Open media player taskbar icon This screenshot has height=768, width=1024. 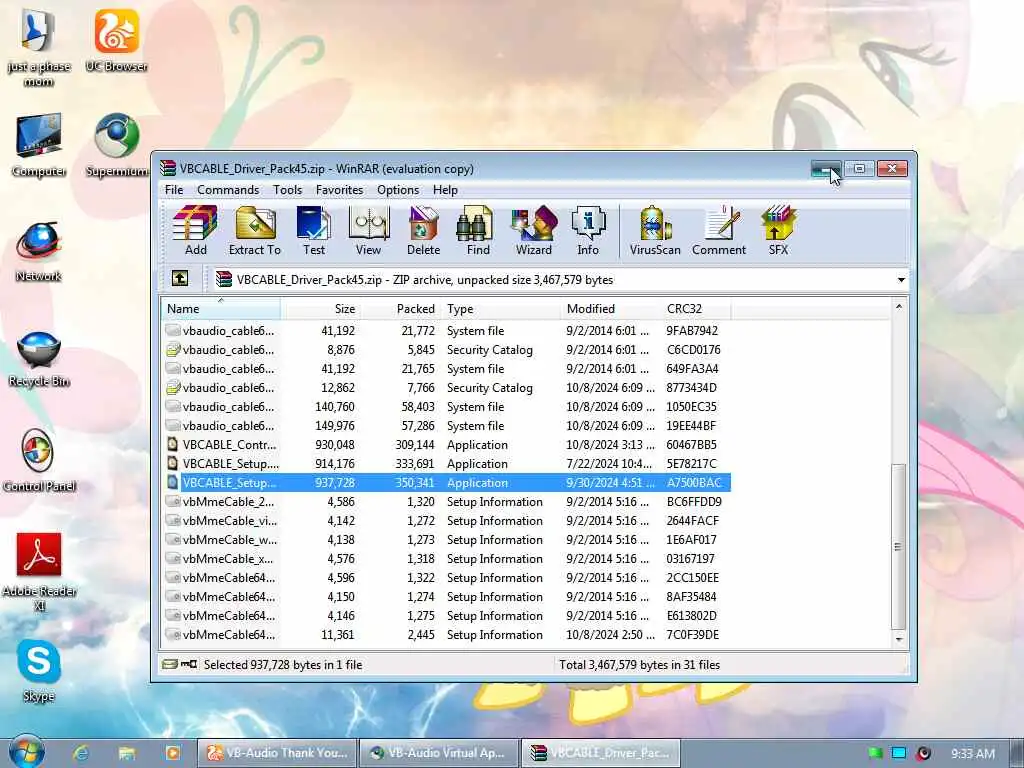(172, 753)
